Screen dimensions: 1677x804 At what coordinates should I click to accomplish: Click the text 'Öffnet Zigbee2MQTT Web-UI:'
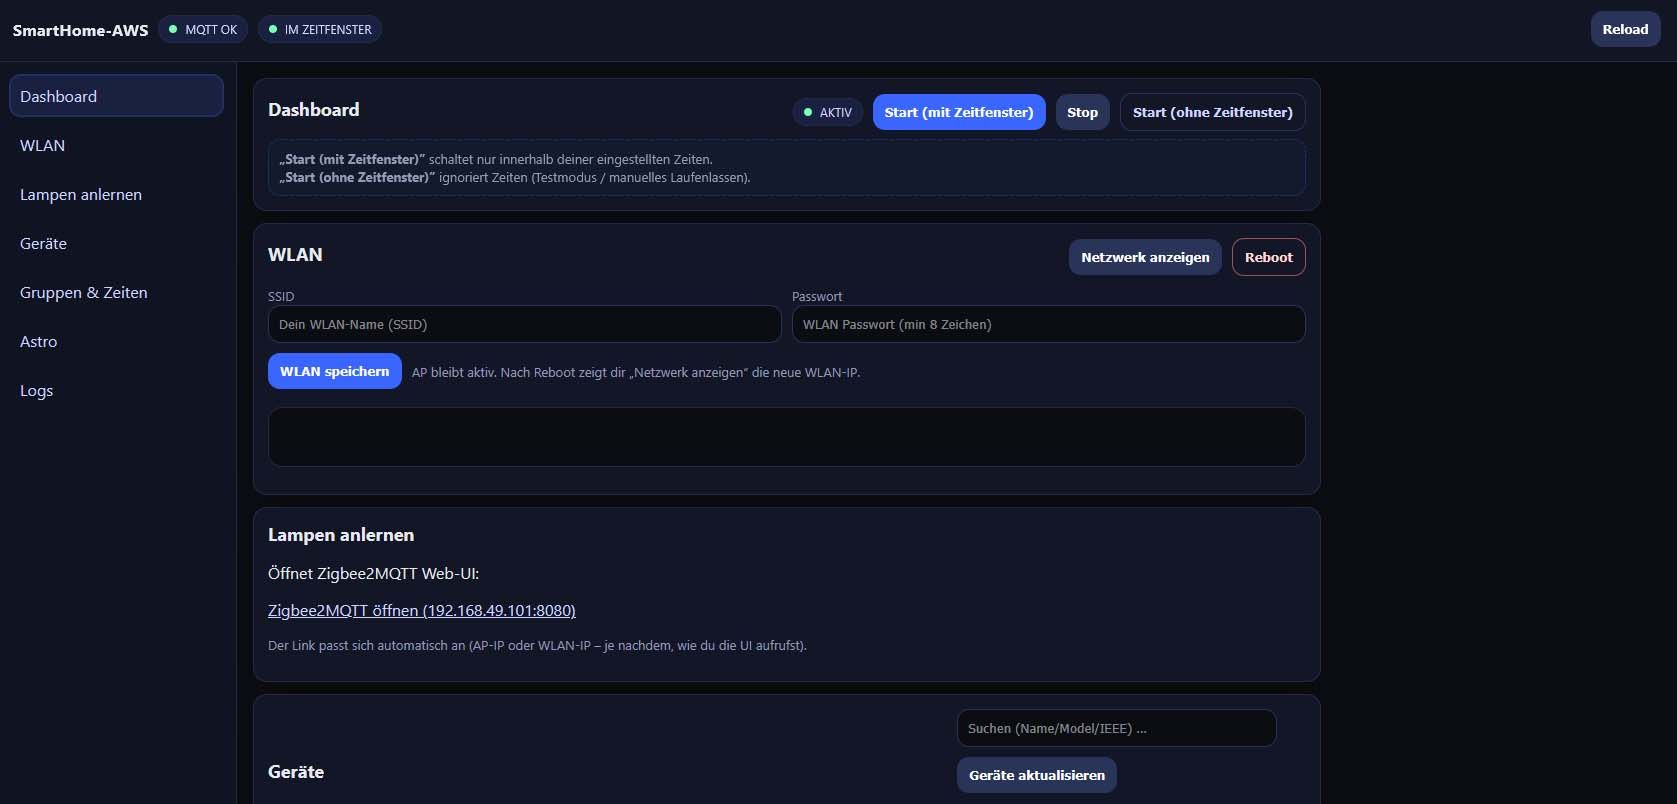pyautogui.click(x=373, y=573)
